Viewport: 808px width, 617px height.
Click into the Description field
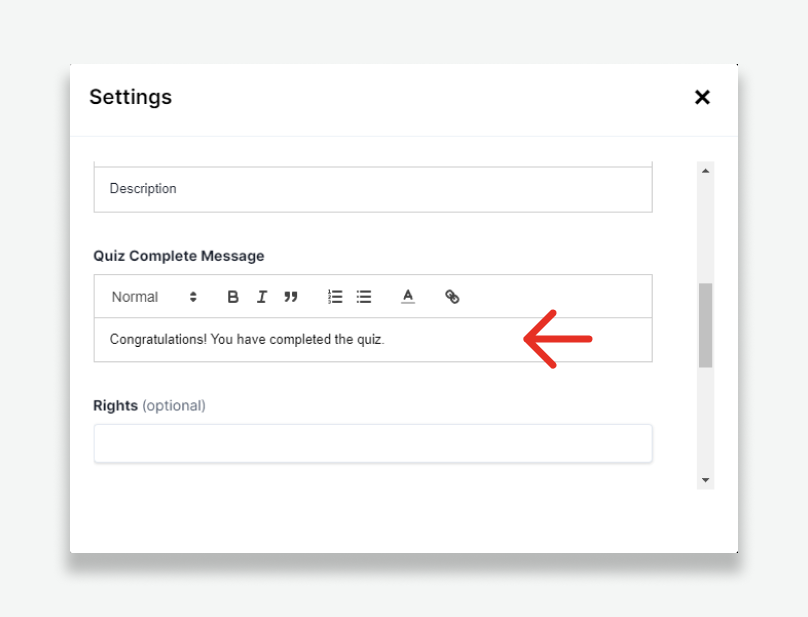point(372,189)
